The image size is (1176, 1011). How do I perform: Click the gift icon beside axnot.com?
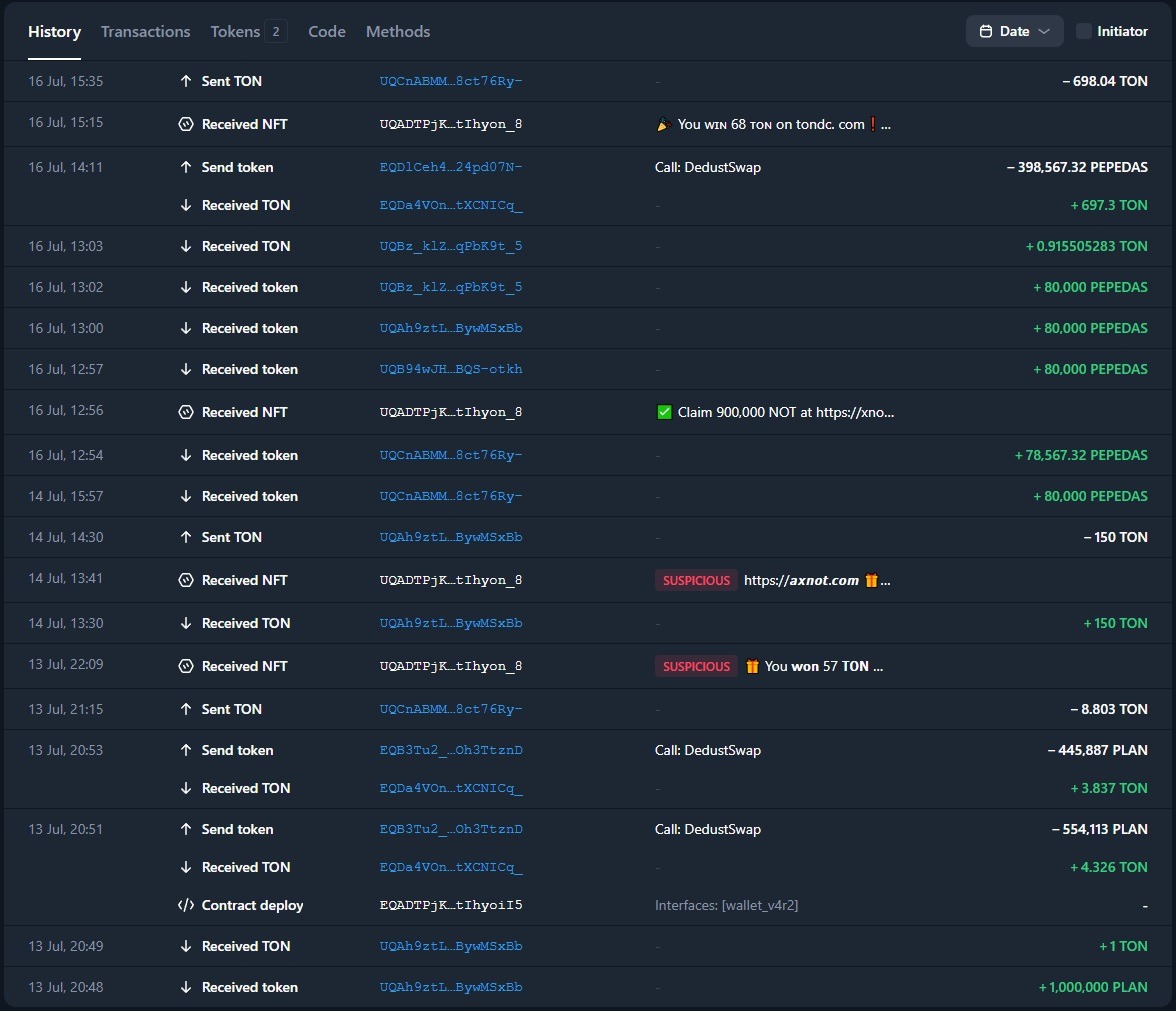[x=871, y=580]
